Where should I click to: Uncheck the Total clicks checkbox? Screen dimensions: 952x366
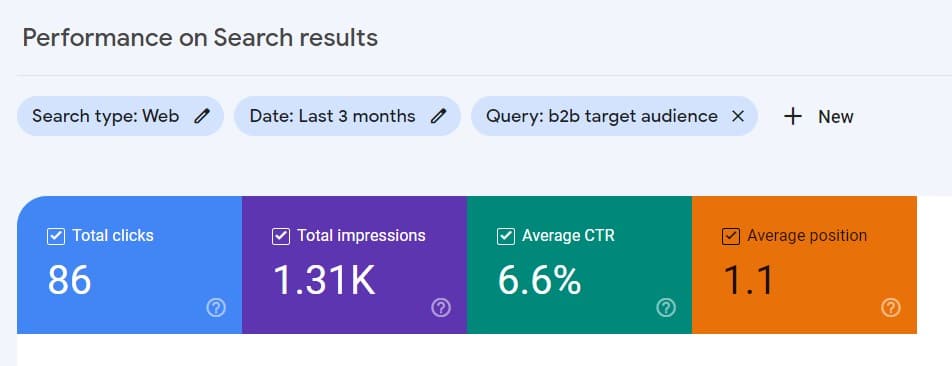tap(56, 236)
